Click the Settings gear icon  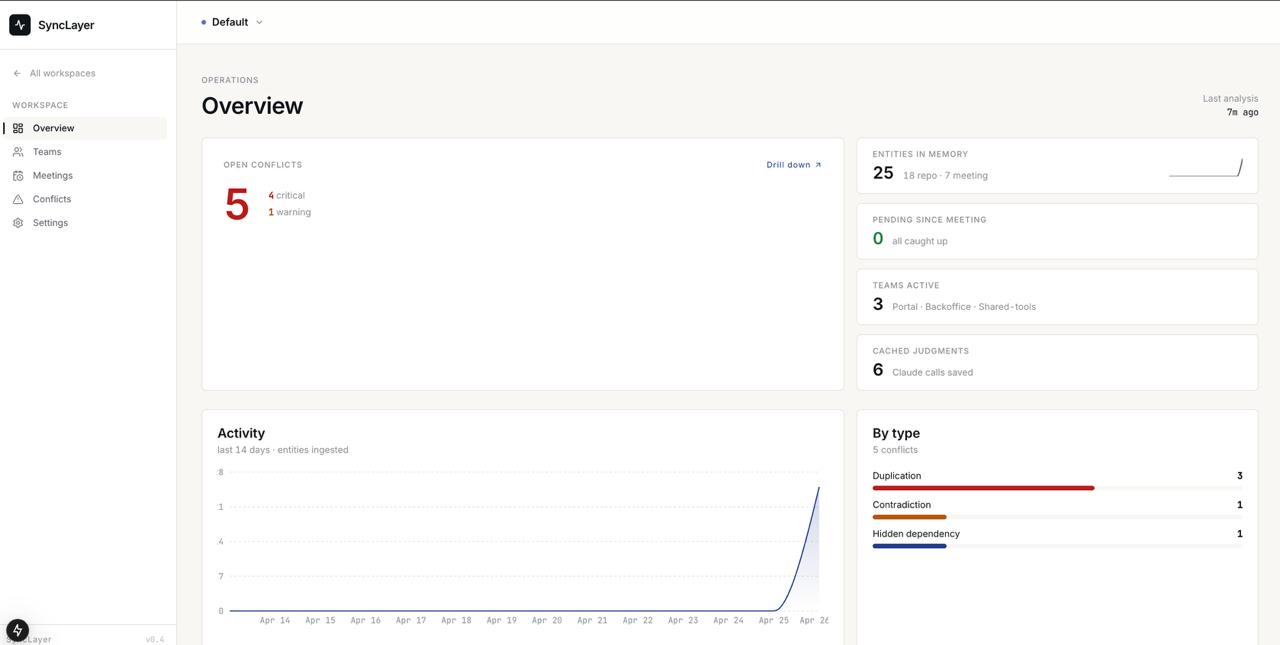[x=18, y=223]
